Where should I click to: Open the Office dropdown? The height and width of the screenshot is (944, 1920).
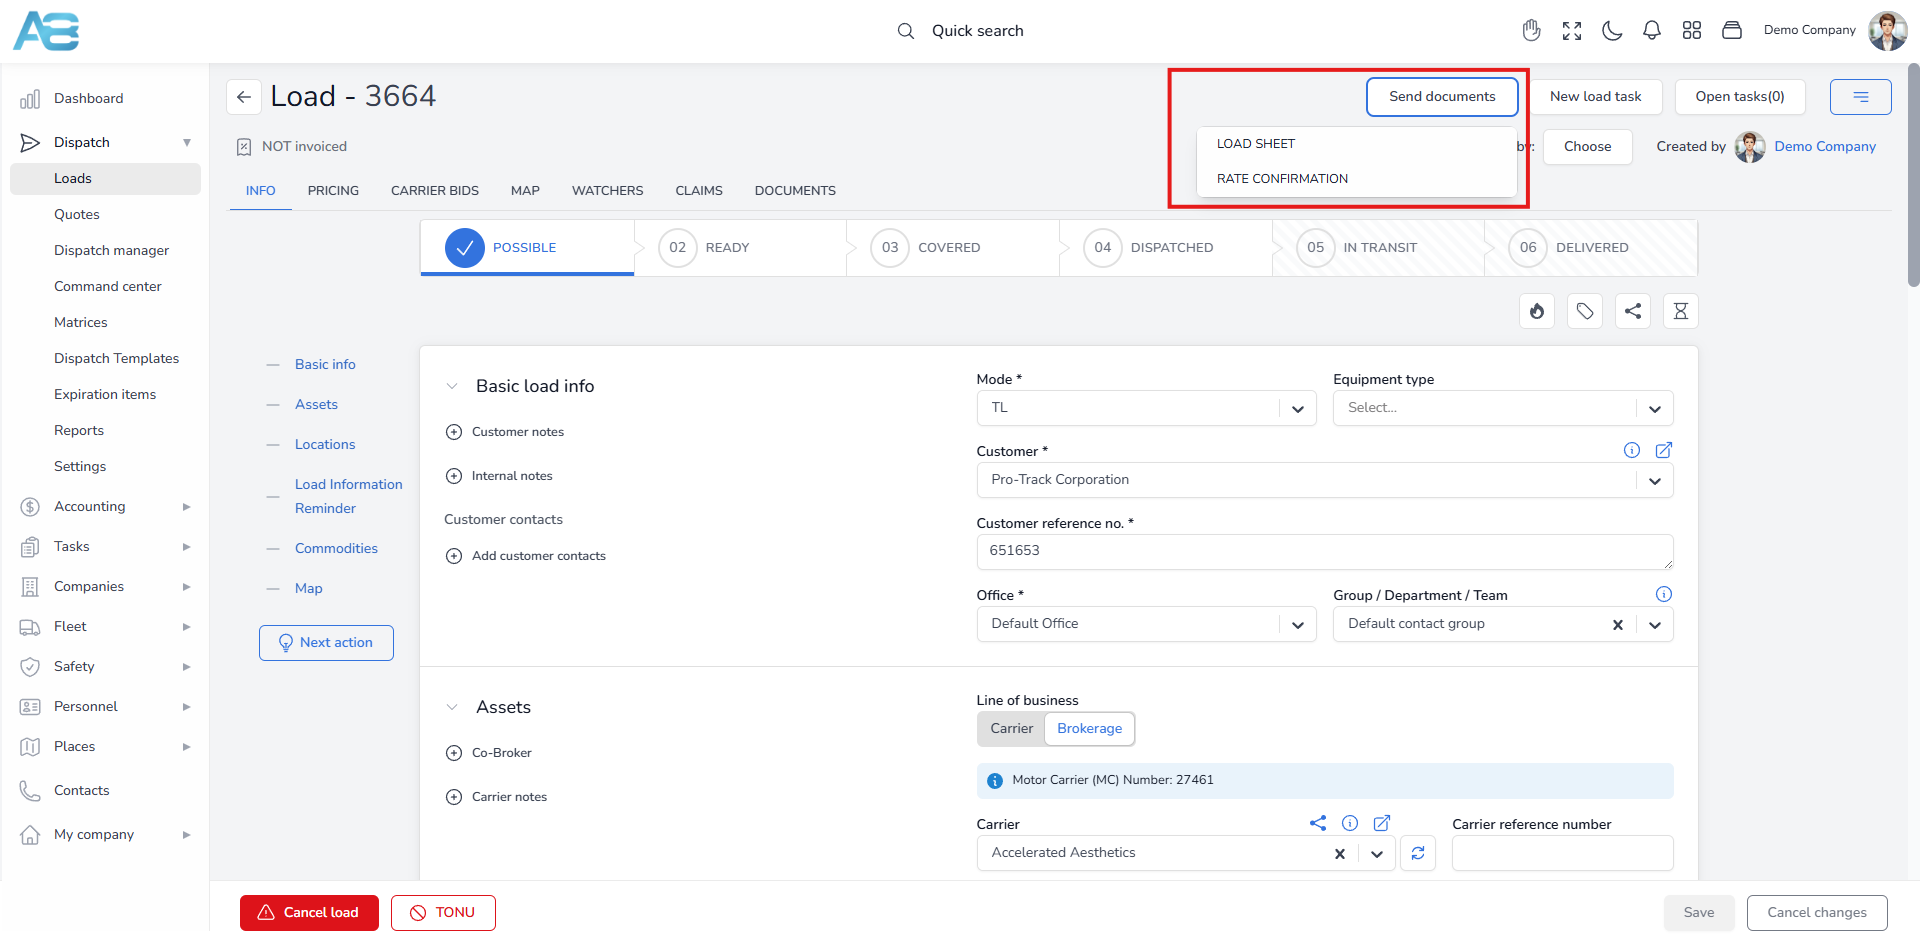pyautogui.click(x=1146, y=624)
